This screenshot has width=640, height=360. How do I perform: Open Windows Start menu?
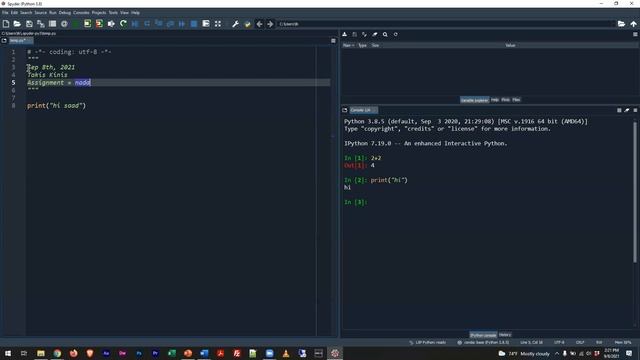click(7, 353)
